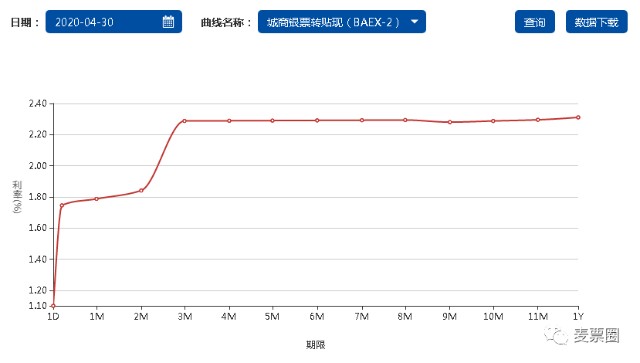Click the 数据下载 download button
This screenshot has height=363, width=640.
pos(596,22)
